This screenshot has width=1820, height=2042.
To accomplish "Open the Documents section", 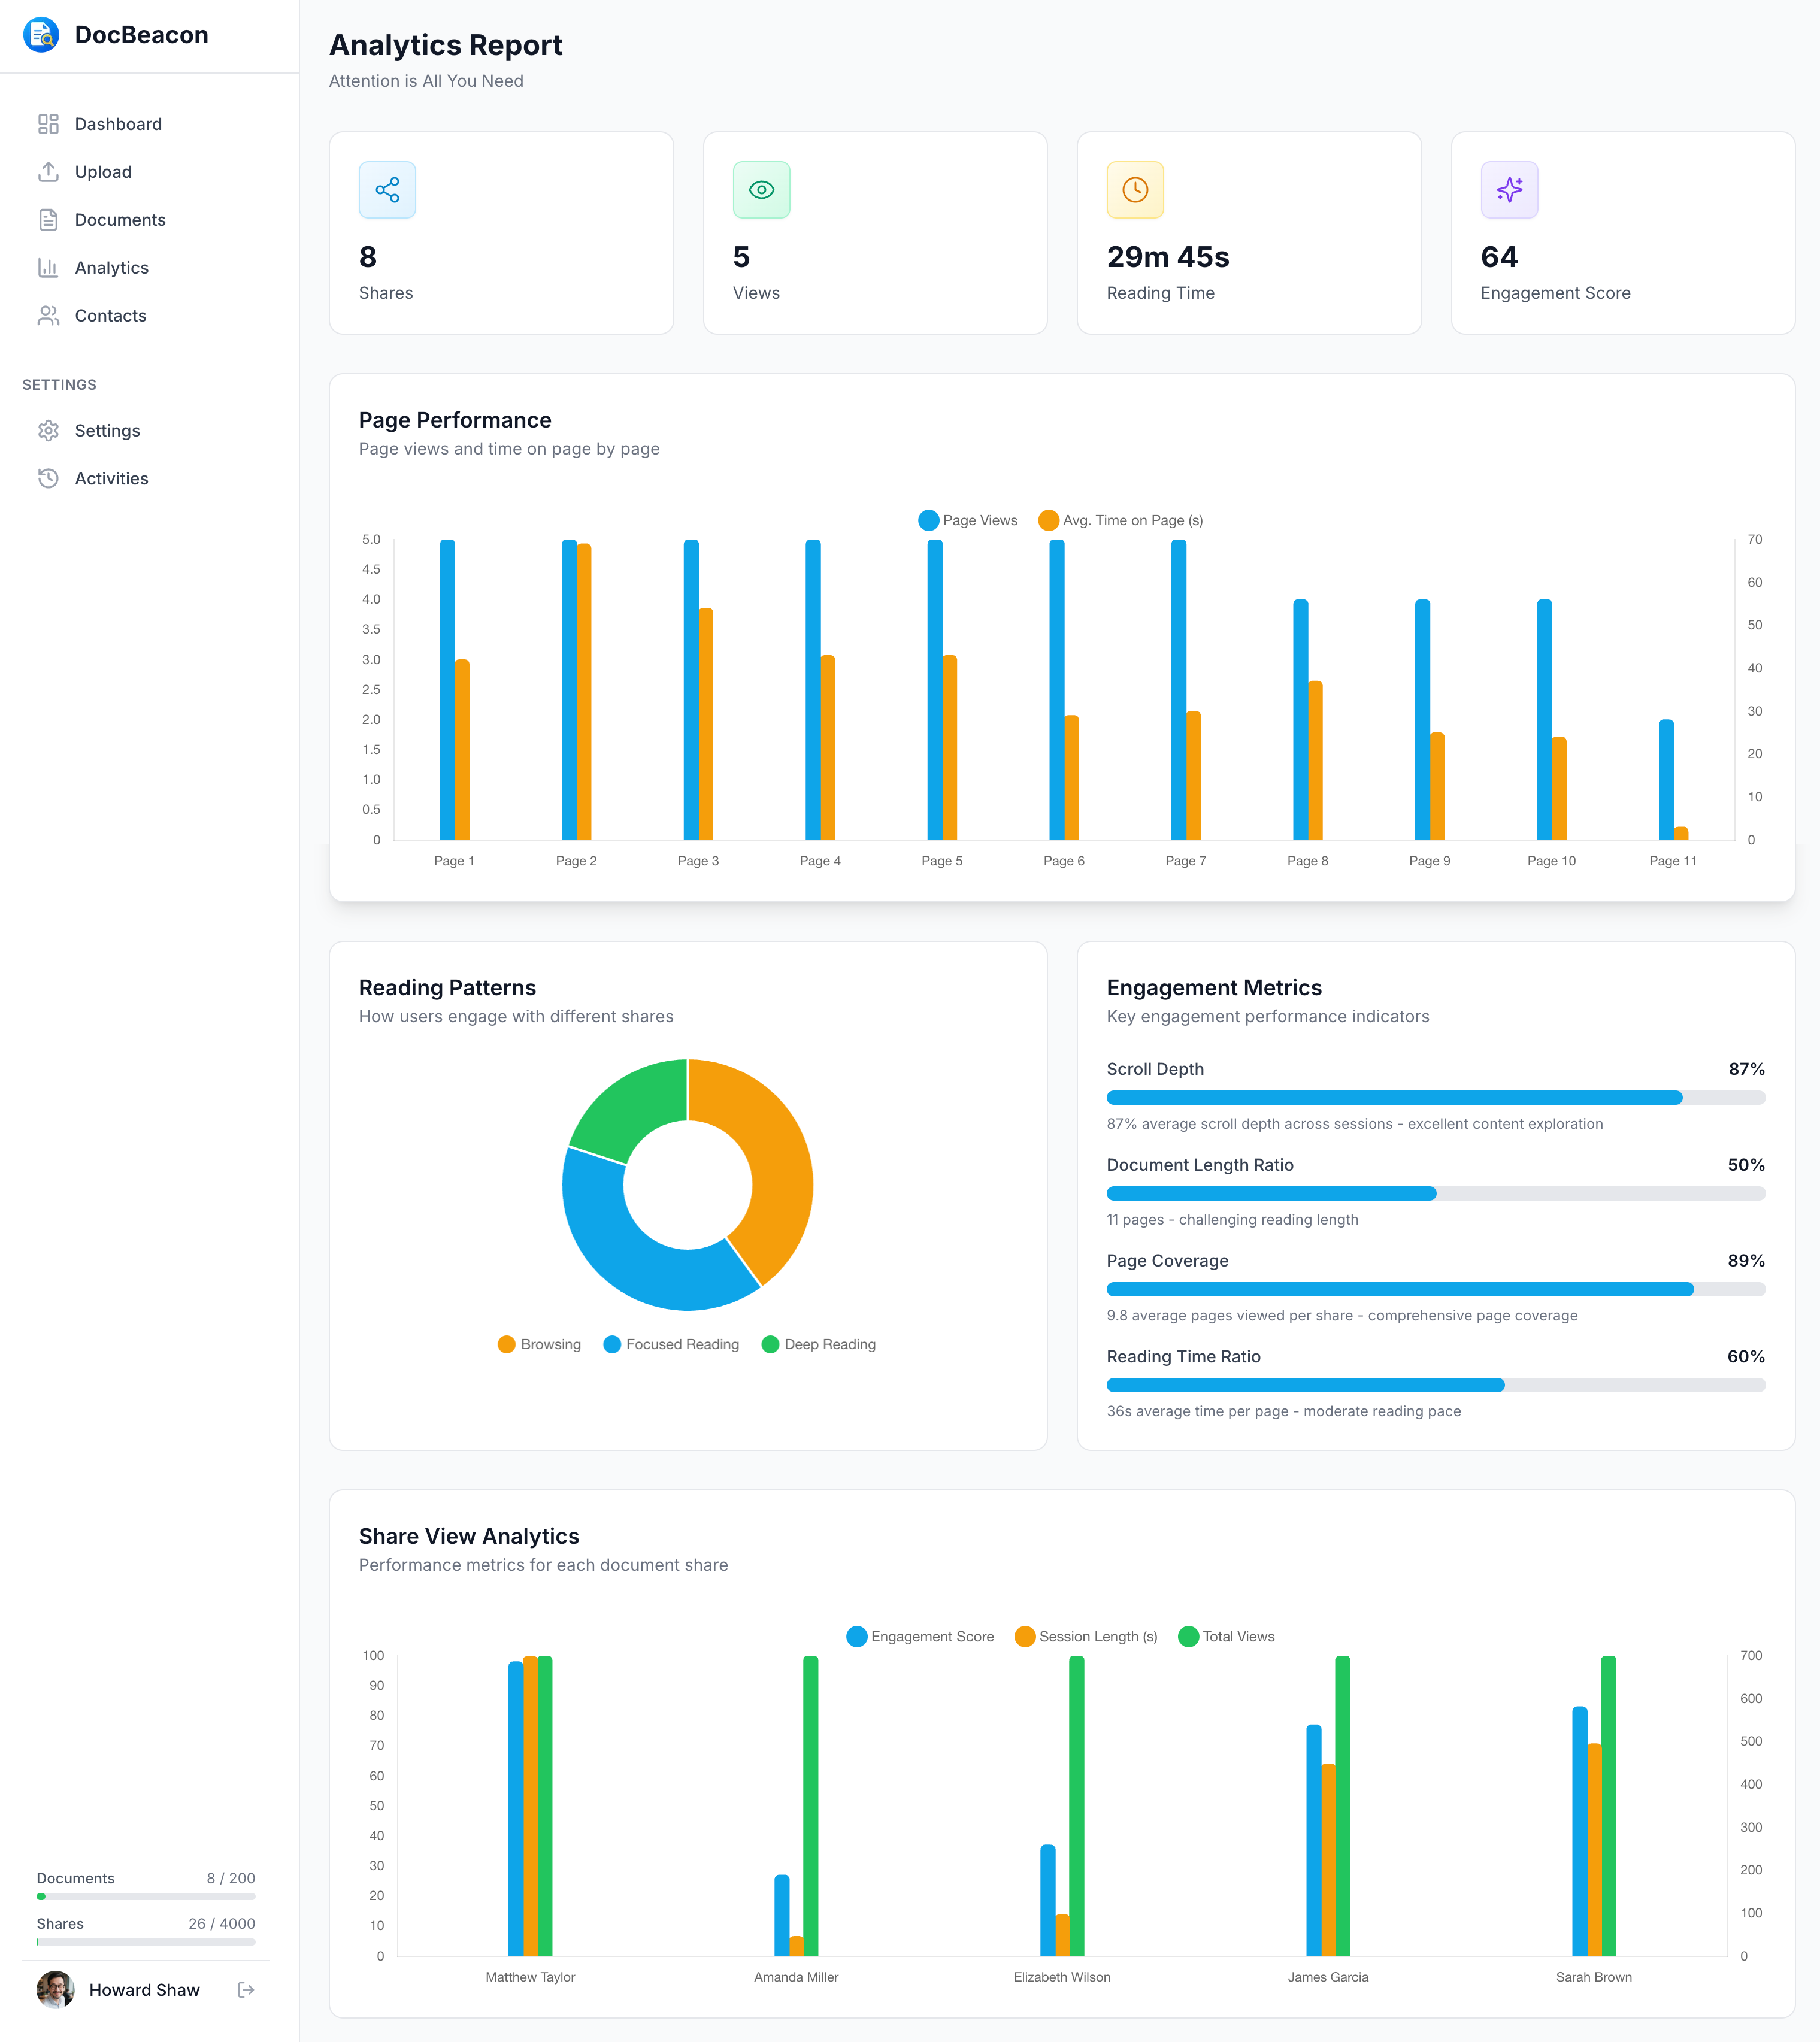I will (x=120, y=219).
